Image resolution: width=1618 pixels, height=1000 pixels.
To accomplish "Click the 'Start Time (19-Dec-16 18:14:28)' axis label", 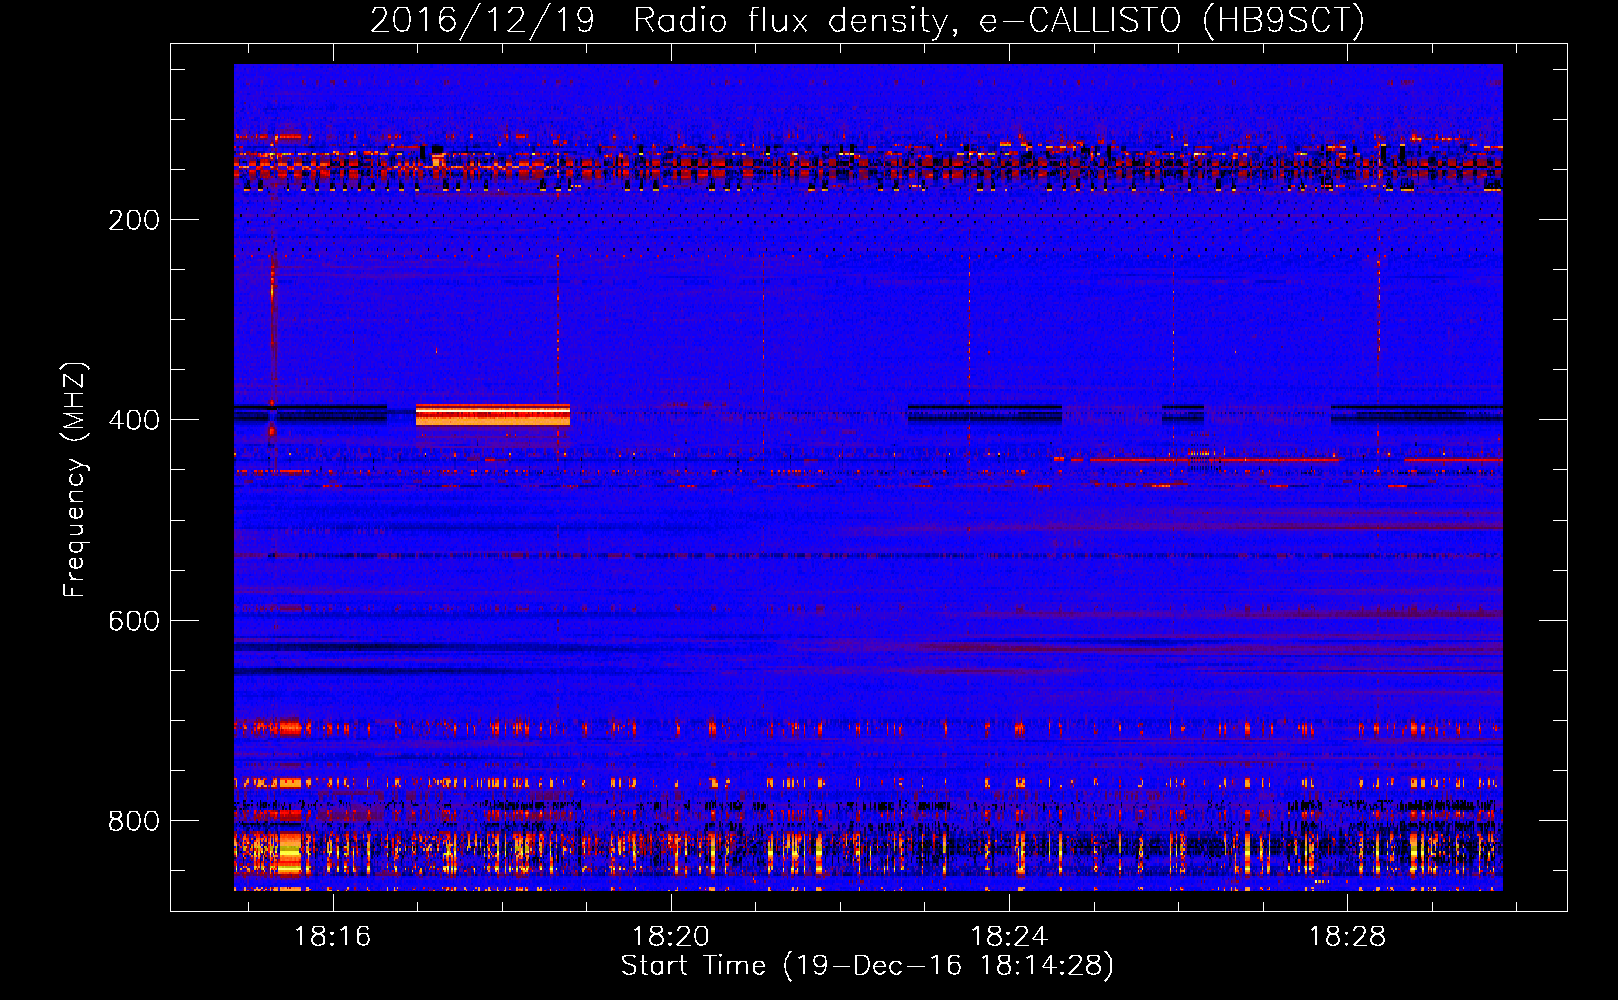I will coord(867,965).
